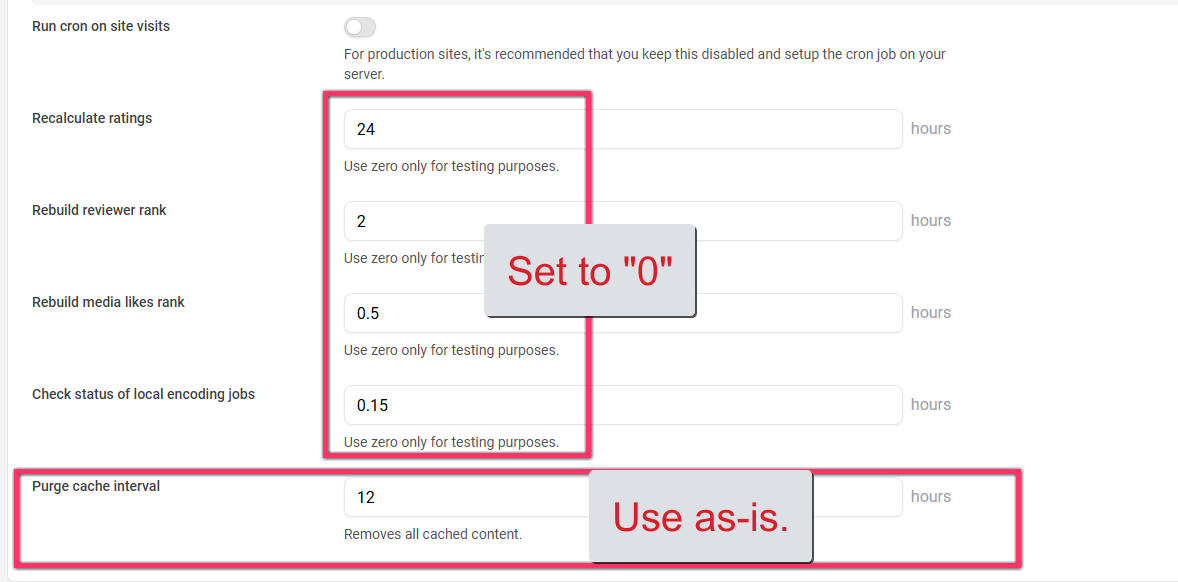Click the Rebuild media likes rank label
Image resolution: width=1178 pixels, height=582 pixels.
point(108,302)
